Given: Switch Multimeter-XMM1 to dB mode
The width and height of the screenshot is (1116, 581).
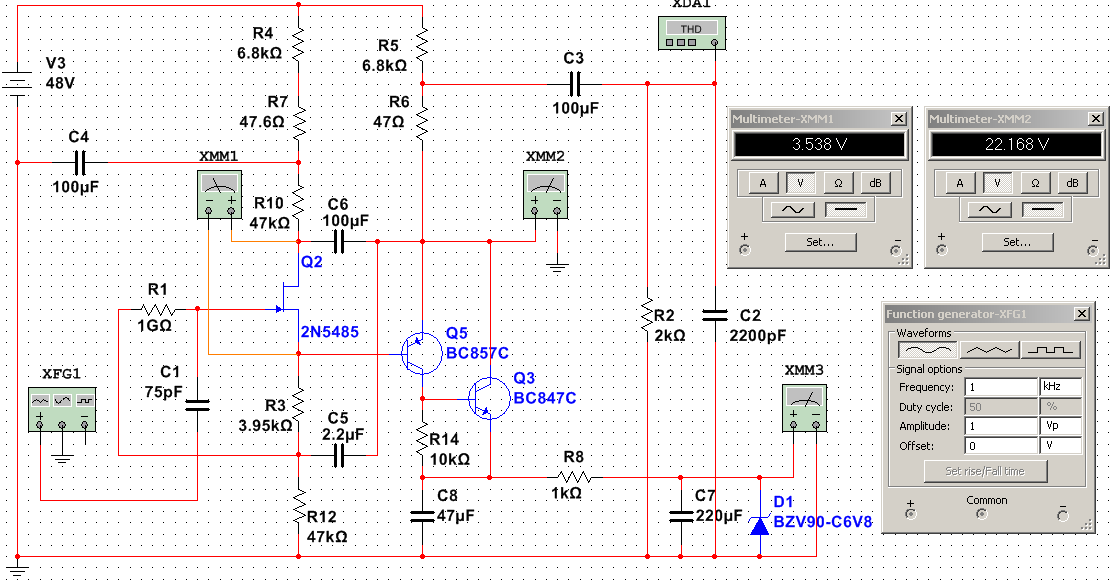Looking at the screenshot, I should click(875, 183).
